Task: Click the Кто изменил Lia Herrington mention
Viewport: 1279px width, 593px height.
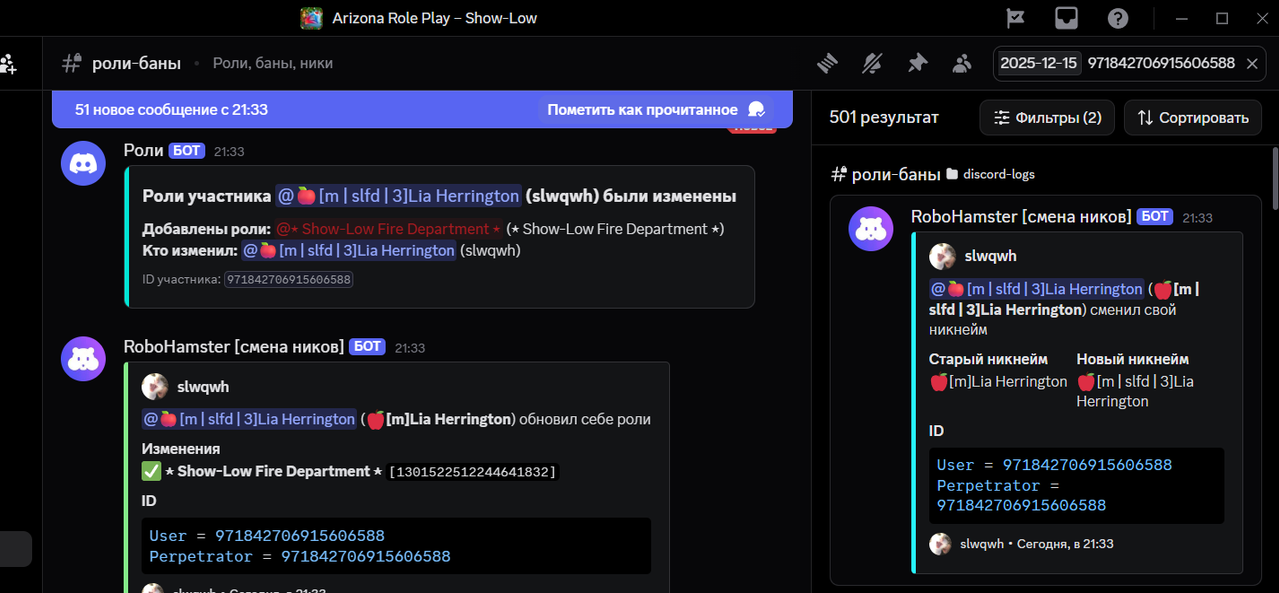Action: [349, 251]
